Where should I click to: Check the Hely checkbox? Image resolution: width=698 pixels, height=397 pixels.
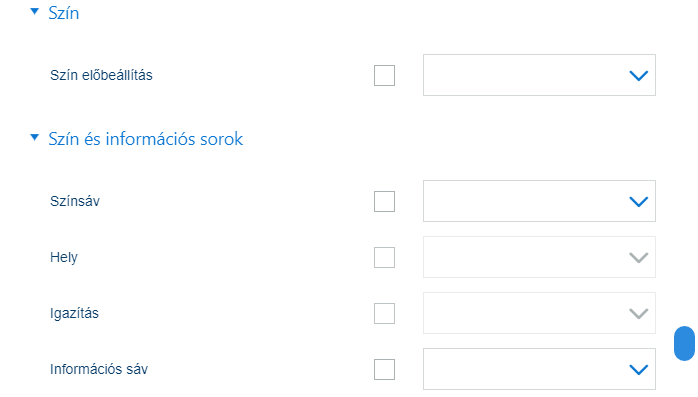click(x=384, y=257)
